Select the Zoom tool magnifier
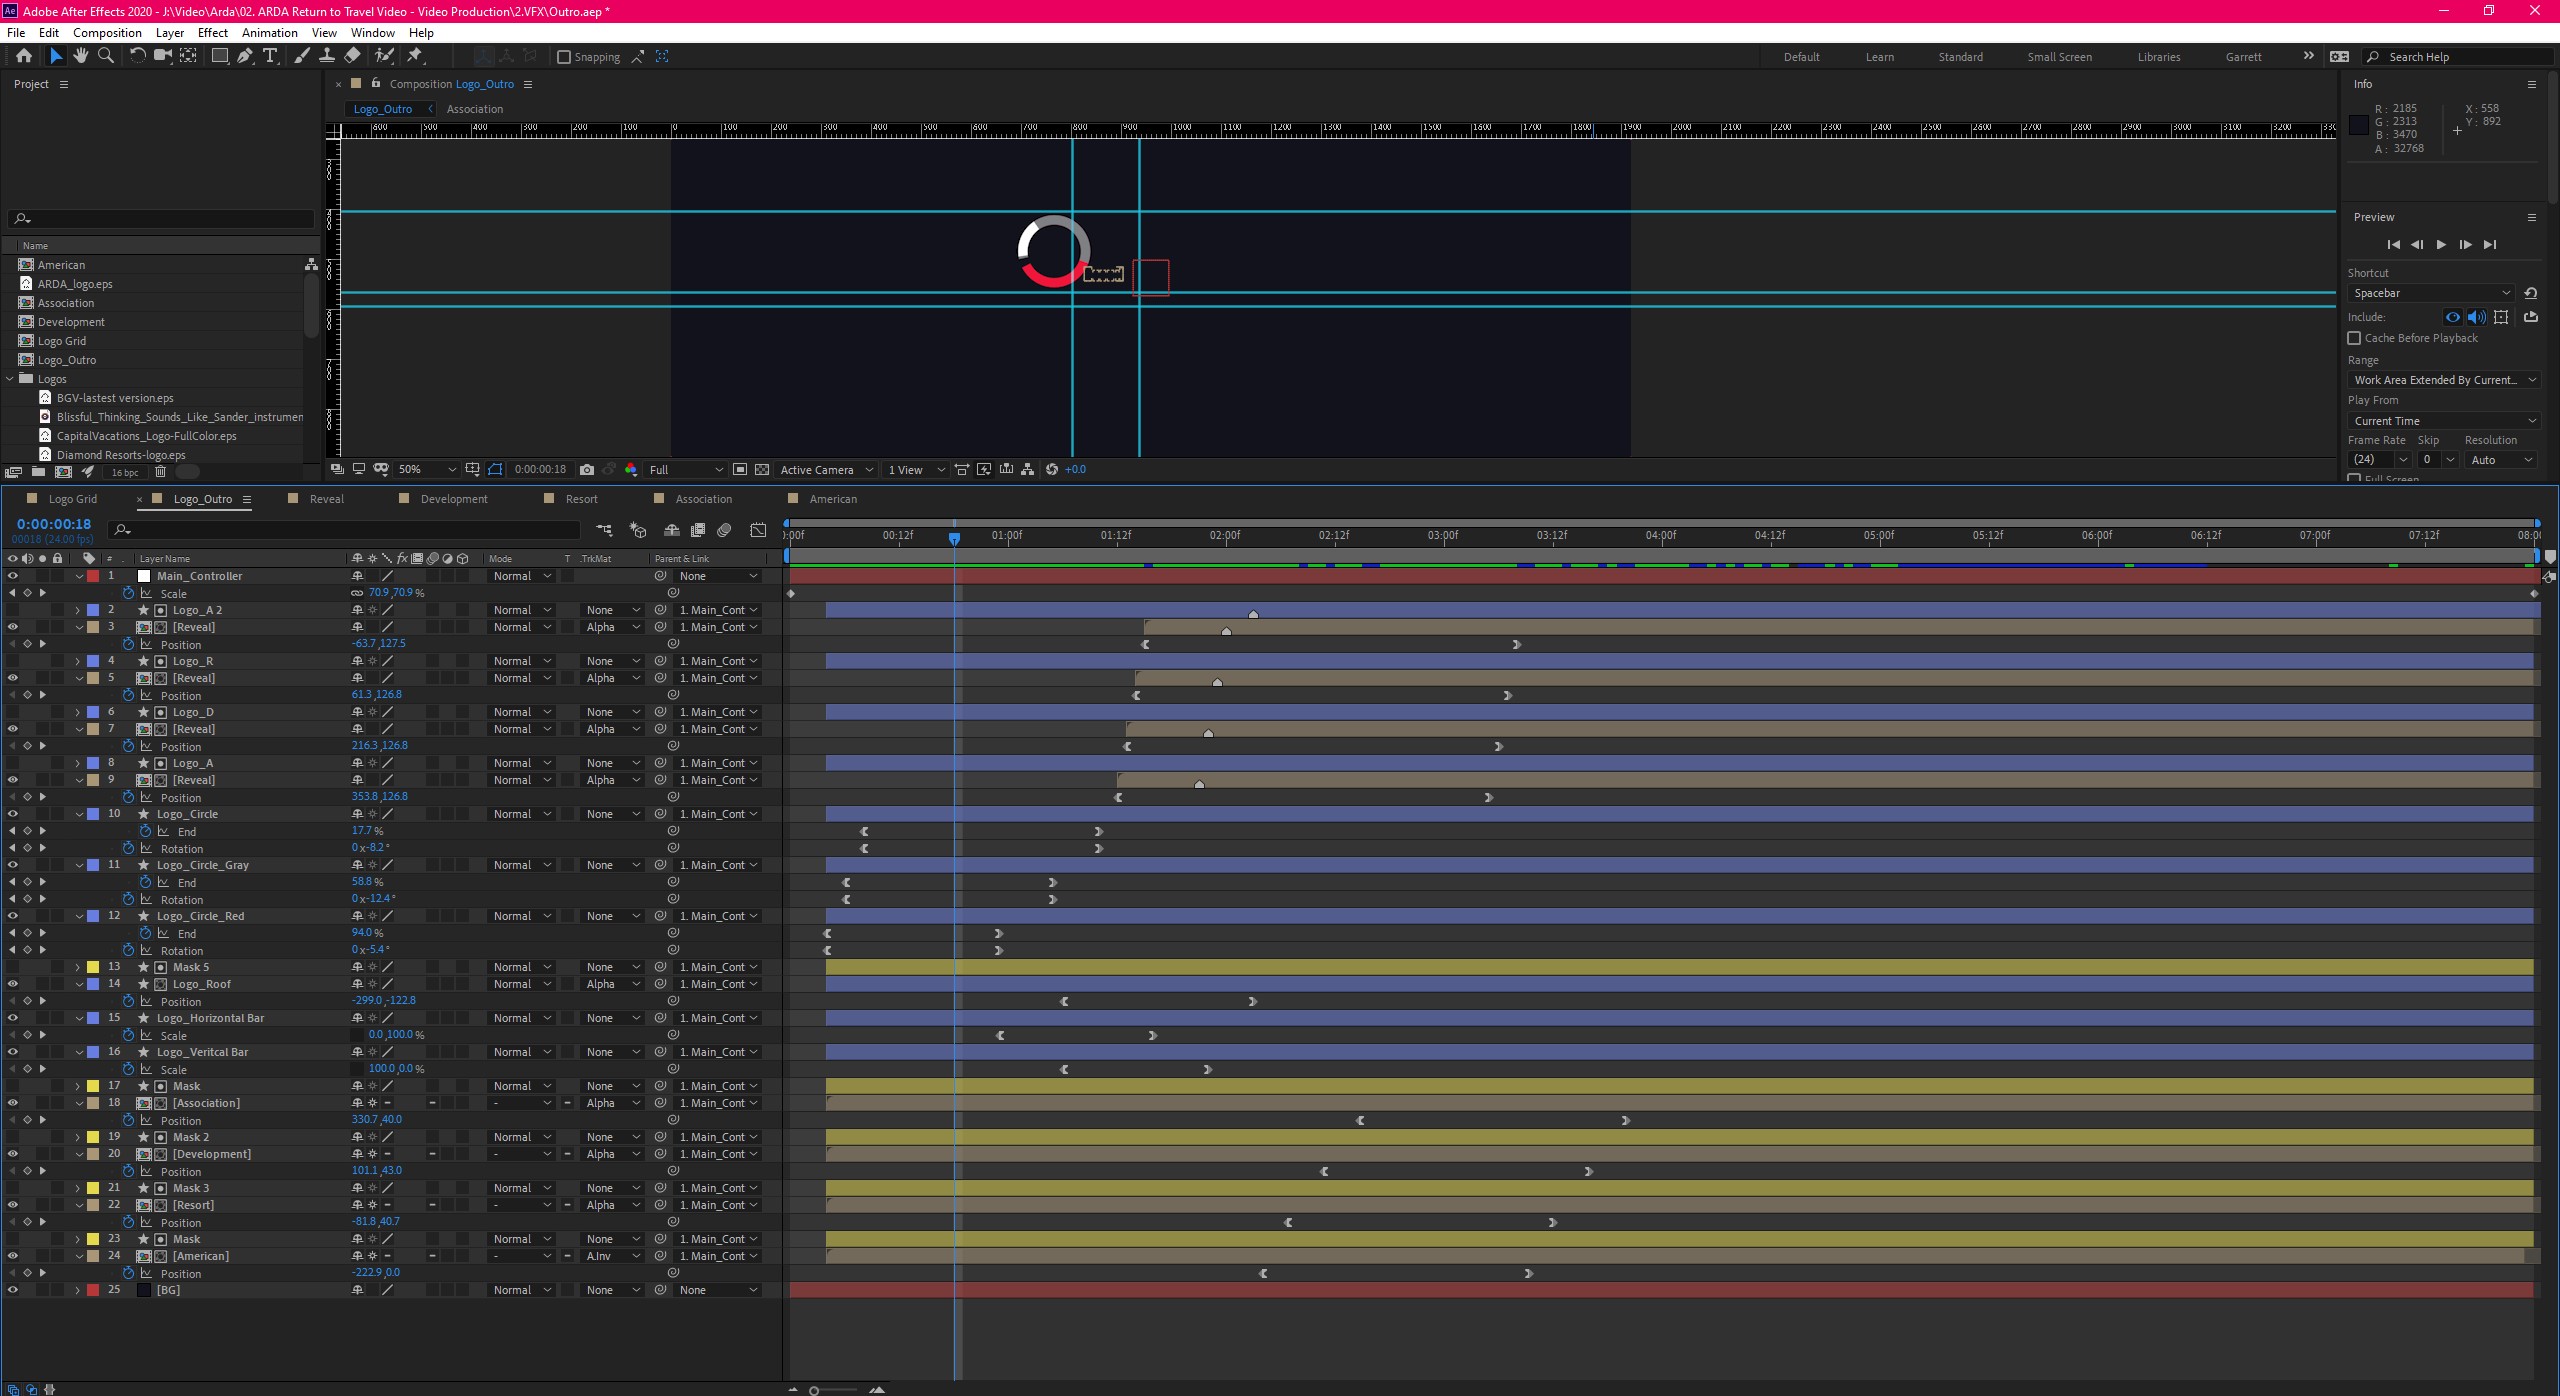Screen dimensions: 2560x1396 105,56
